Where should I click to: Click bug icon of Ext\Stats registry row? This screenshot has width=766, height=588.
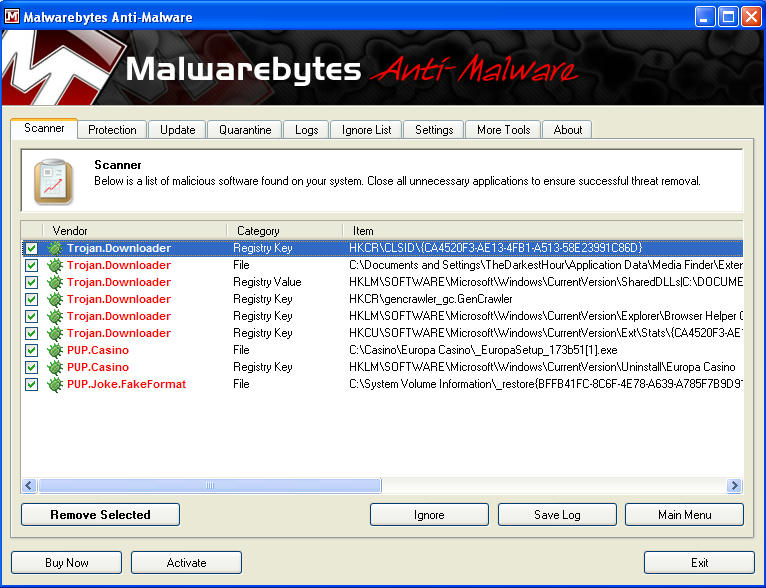(x=55, y=333)
